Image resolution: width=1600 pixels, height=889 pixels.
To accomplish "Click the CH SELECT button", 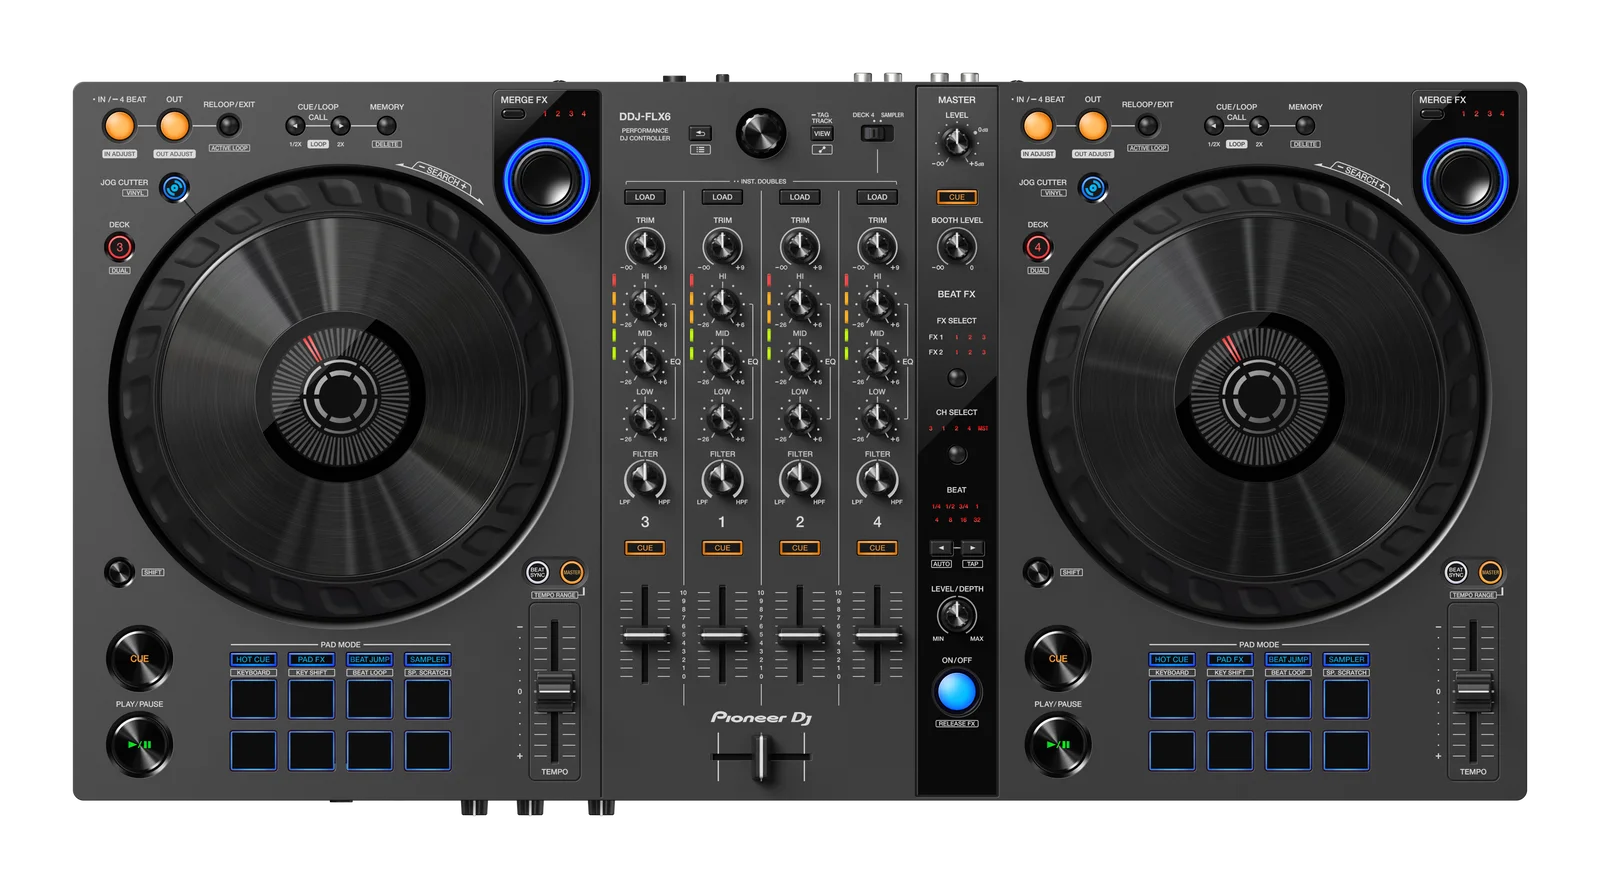I will click(x=957, y=454).
